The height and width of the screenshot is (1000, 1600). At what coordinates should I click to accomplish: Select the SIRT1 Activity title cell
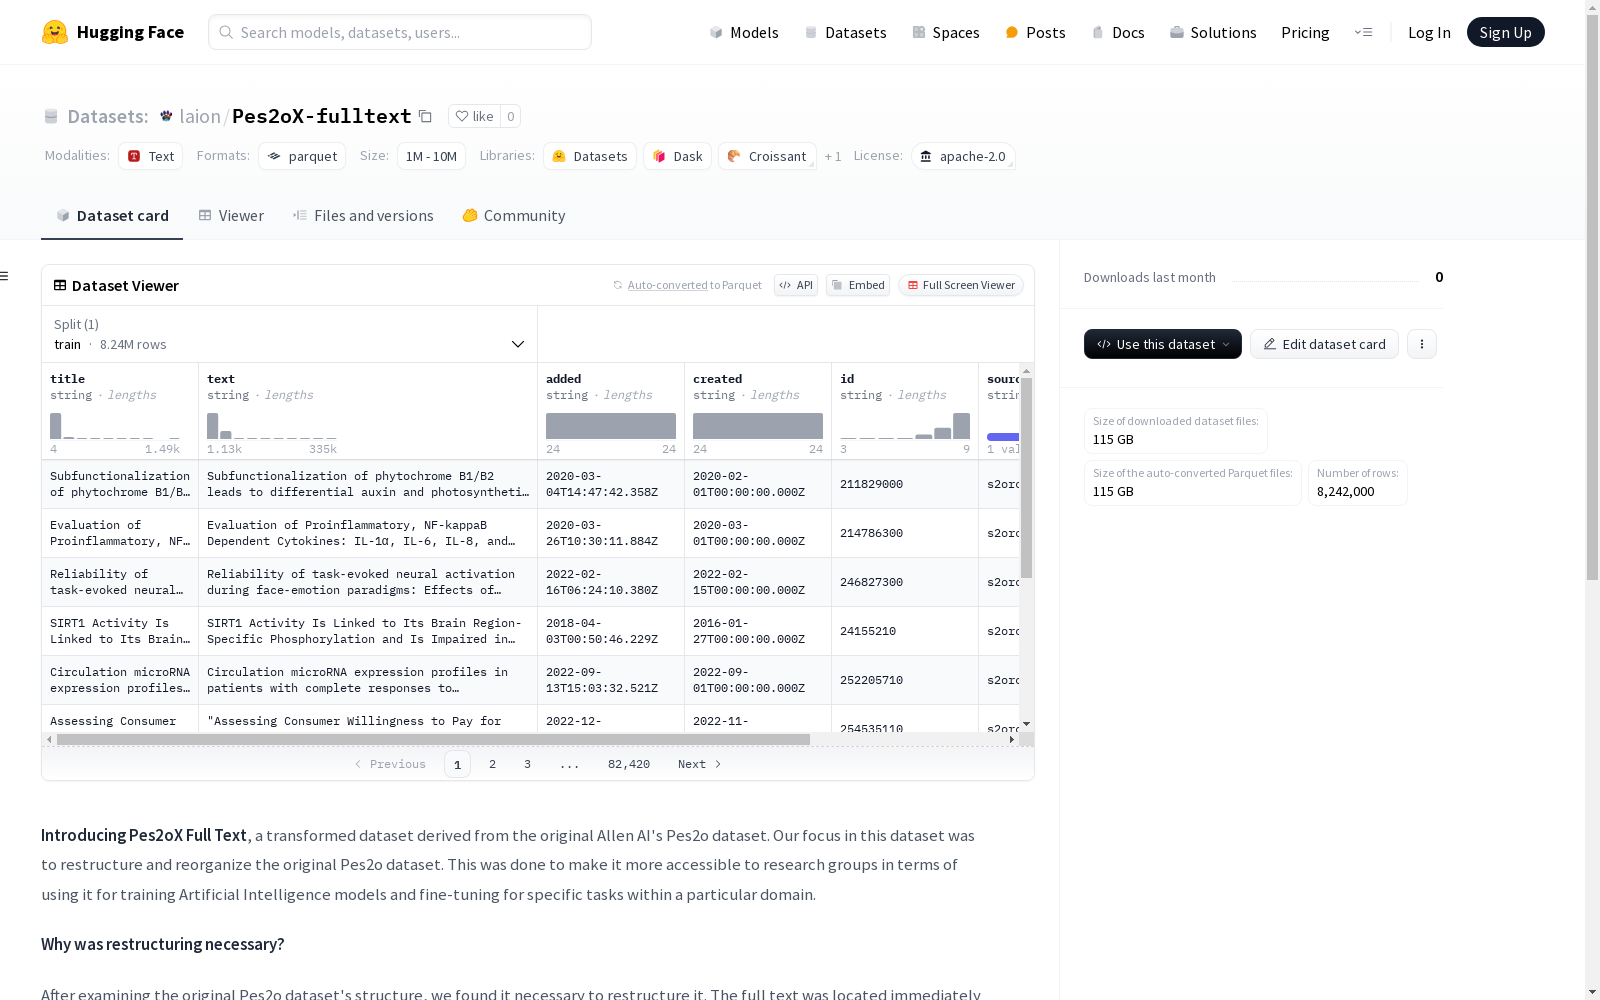click(120, 631)
